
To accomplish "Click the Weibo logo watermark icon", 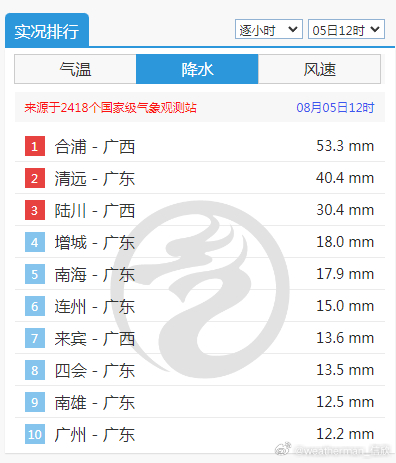I will click(283, 449).
